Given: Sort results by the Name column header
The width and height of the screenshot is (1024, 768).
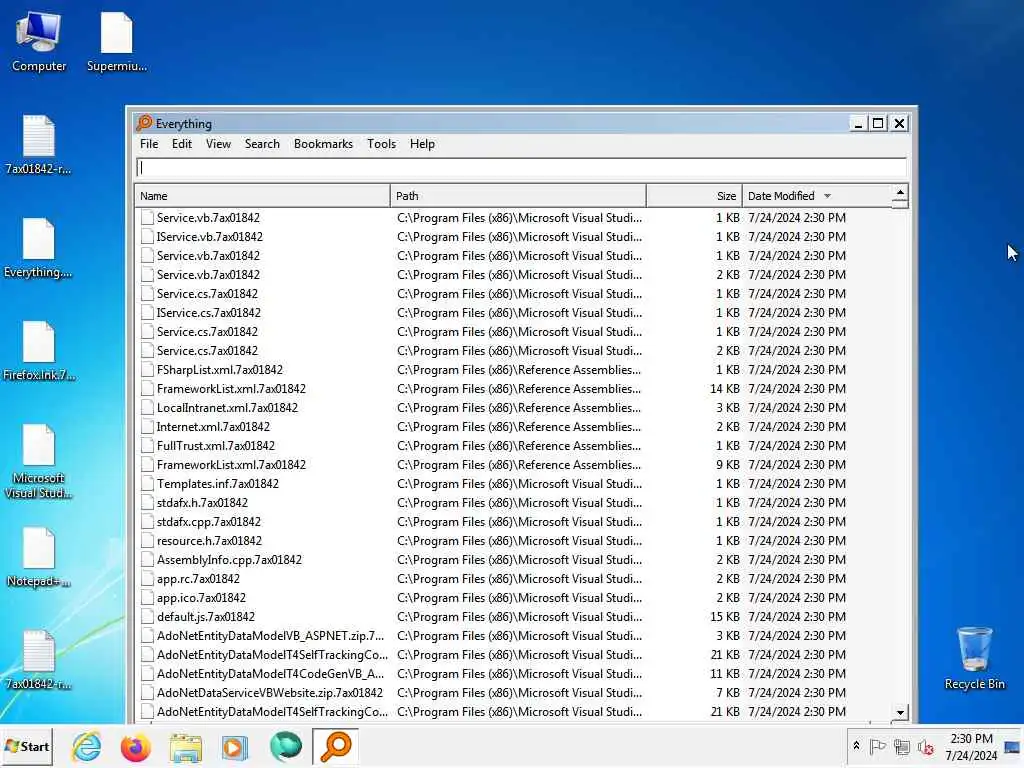Looking at the screenshot, I should [x=263, y=196].
